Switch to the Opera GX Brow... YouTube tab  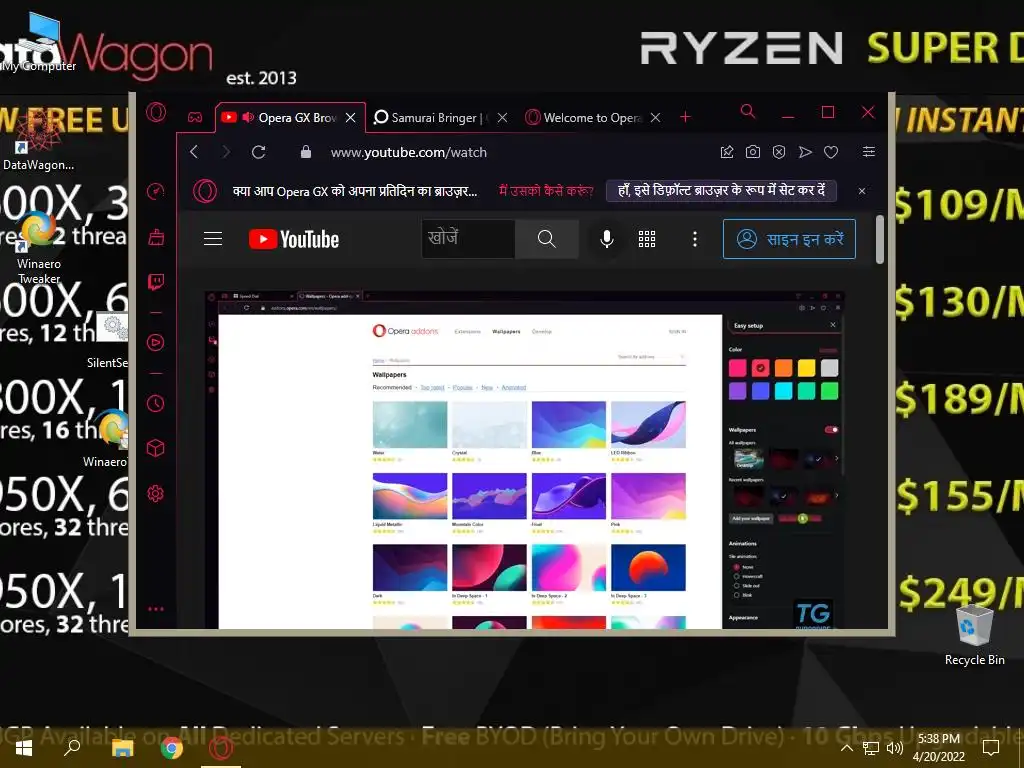click(x=291, y=118)
